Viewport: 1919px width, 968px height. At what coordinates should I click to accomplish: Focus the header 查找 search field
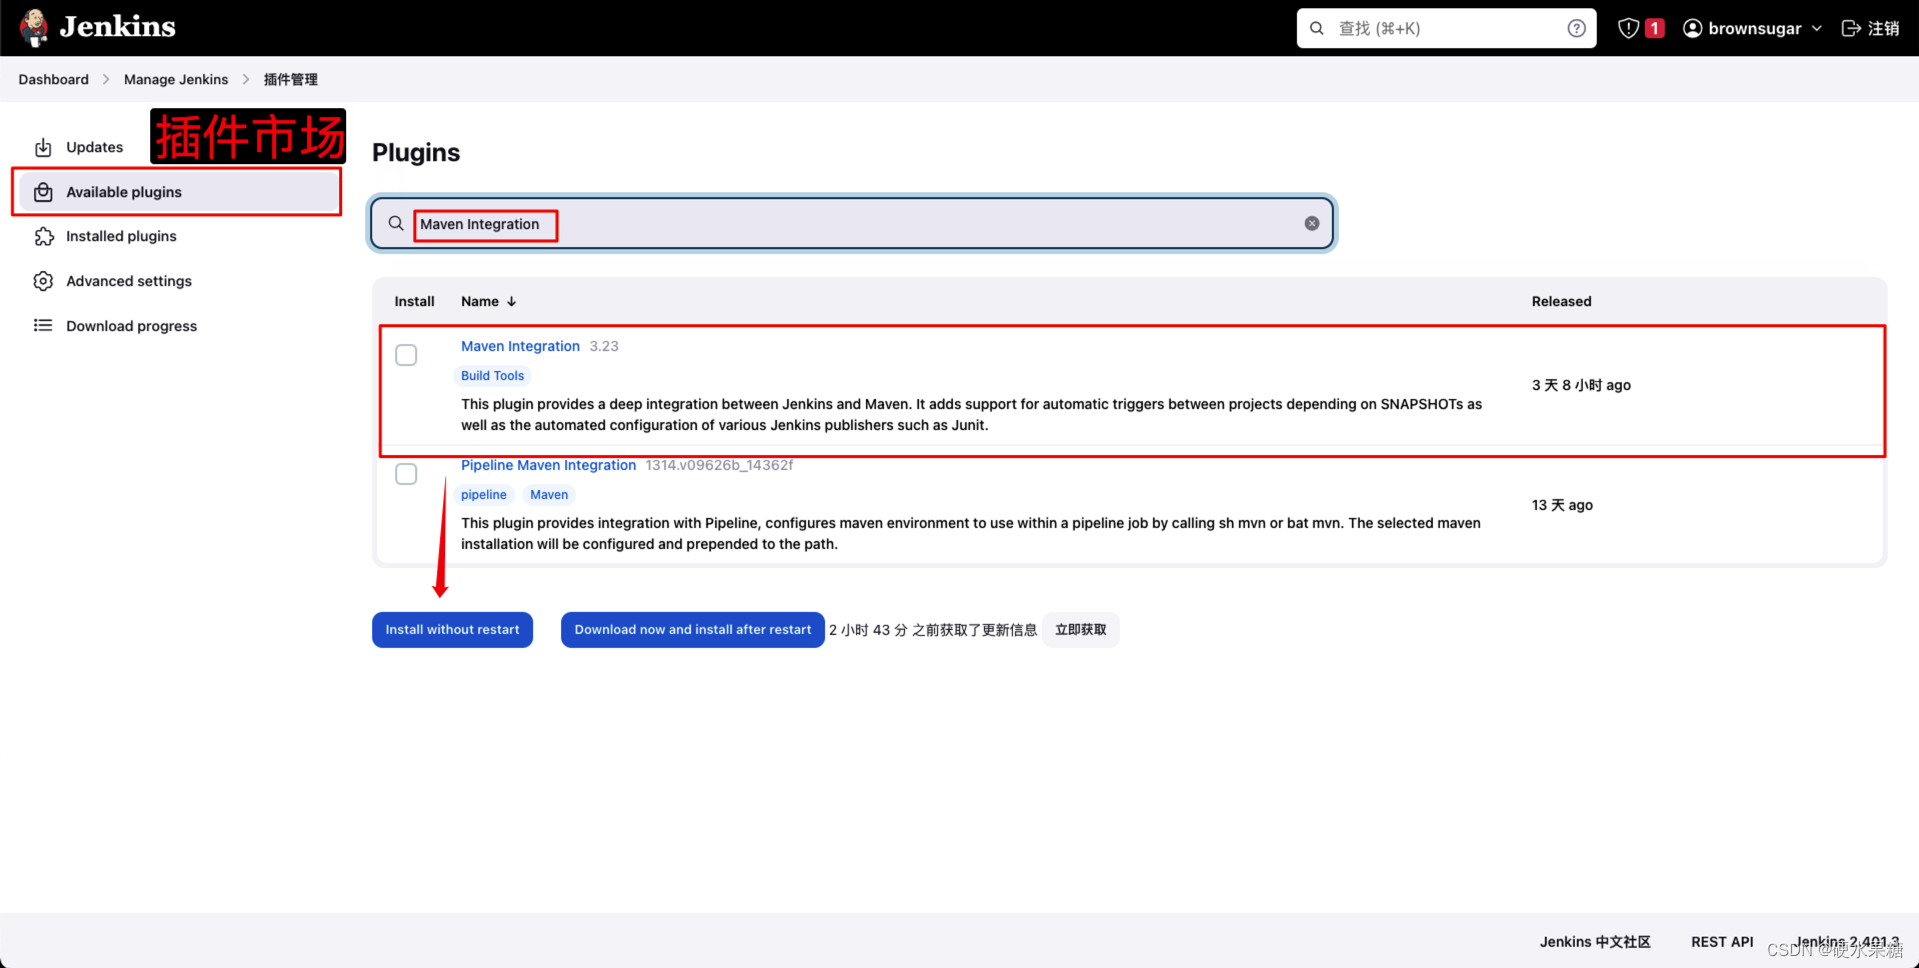point(1446,28)
